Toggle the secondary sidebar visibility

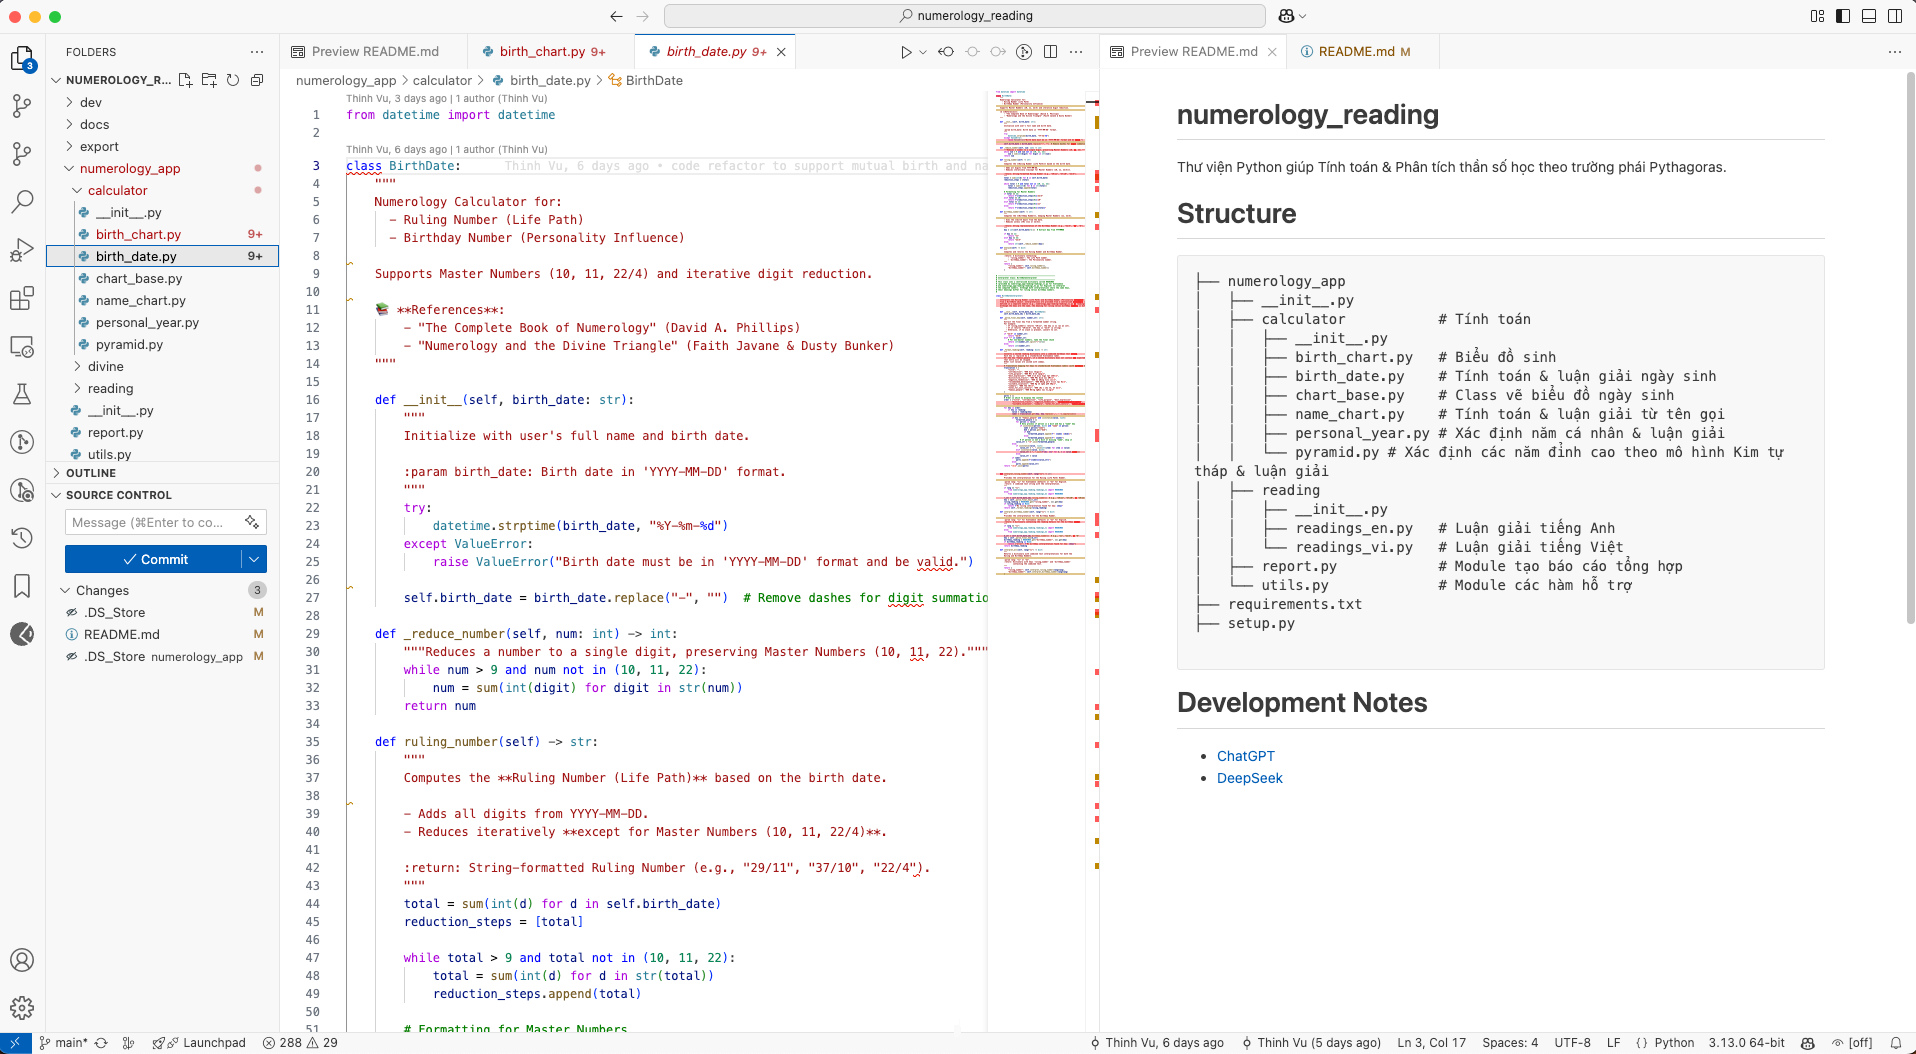tap(1895, 16)
